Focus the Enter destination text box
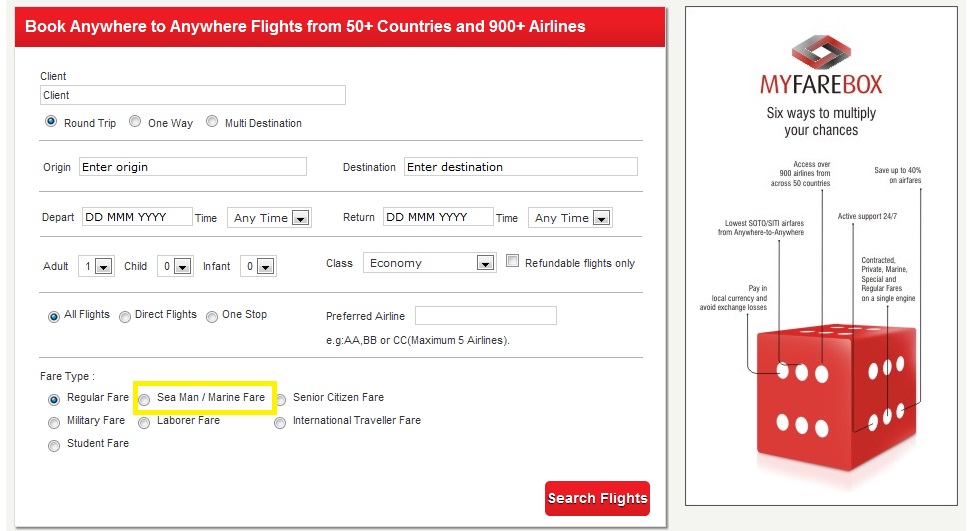971x531 pixels. [520, 167]
